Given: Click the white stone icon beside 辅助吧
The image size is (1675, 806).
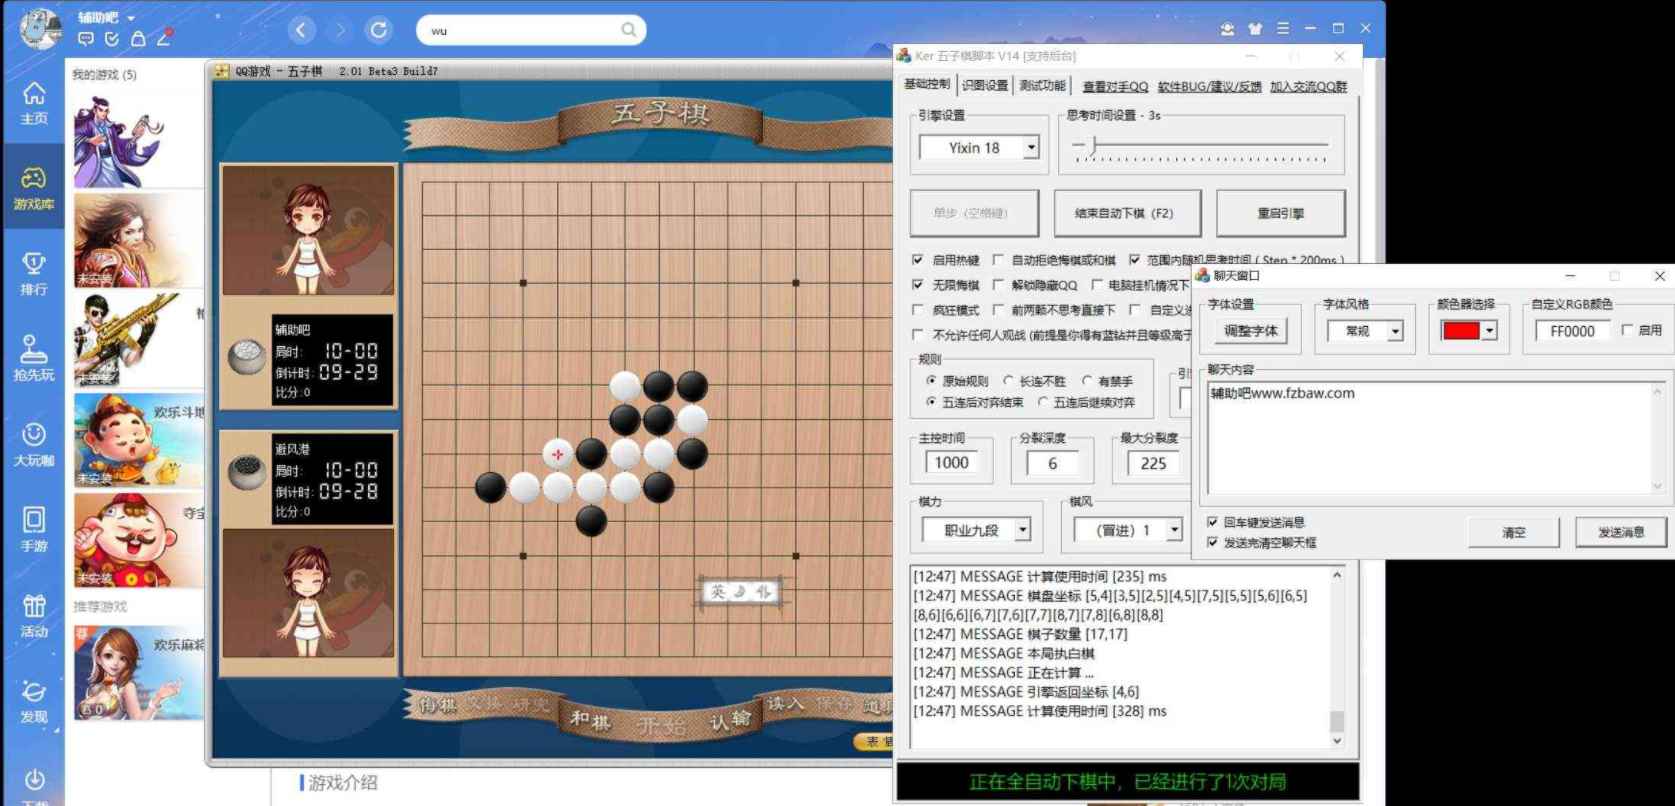Looking at the screenshot, I should 246,356.
